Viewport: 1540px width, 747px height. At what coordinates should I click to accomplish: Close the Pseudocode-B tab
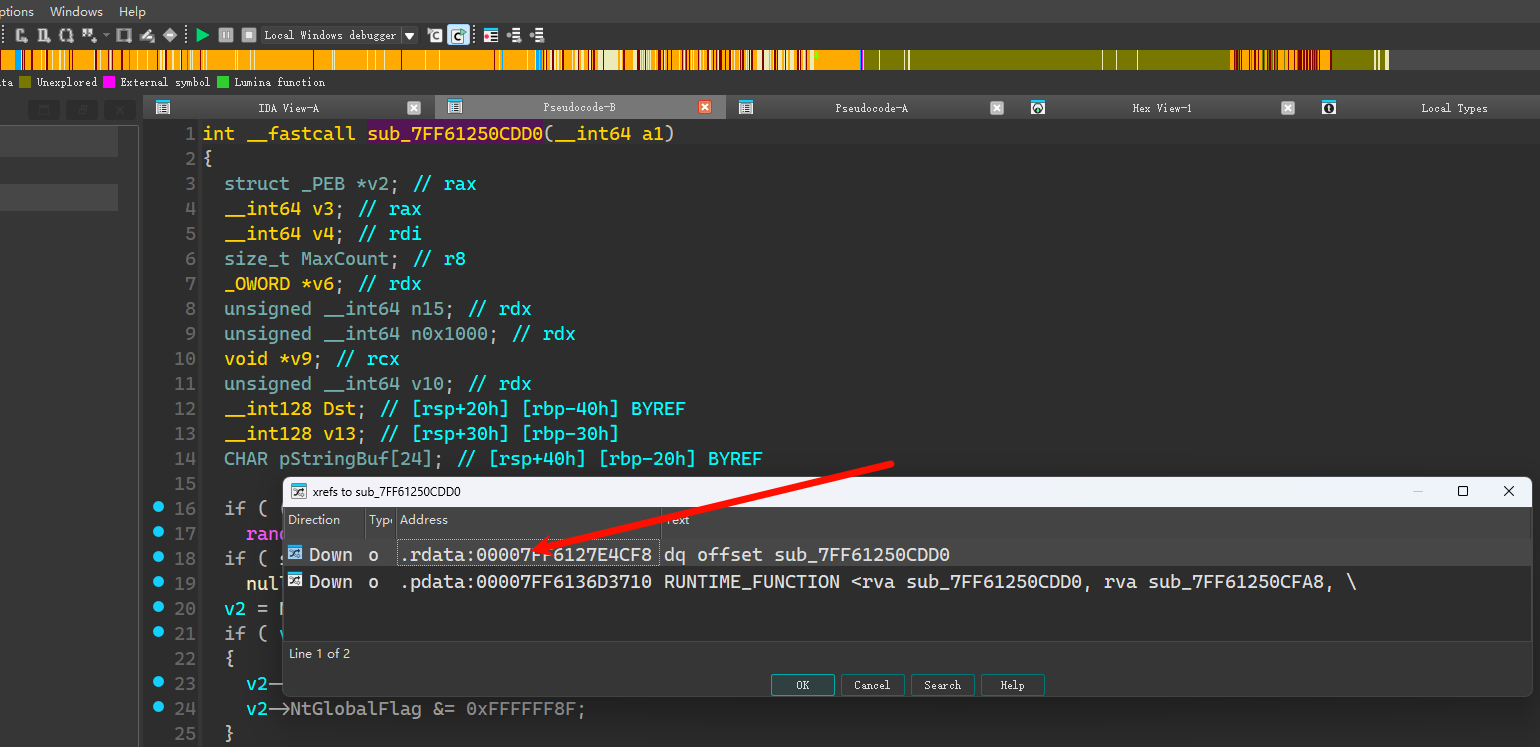(x=705, y=108)
